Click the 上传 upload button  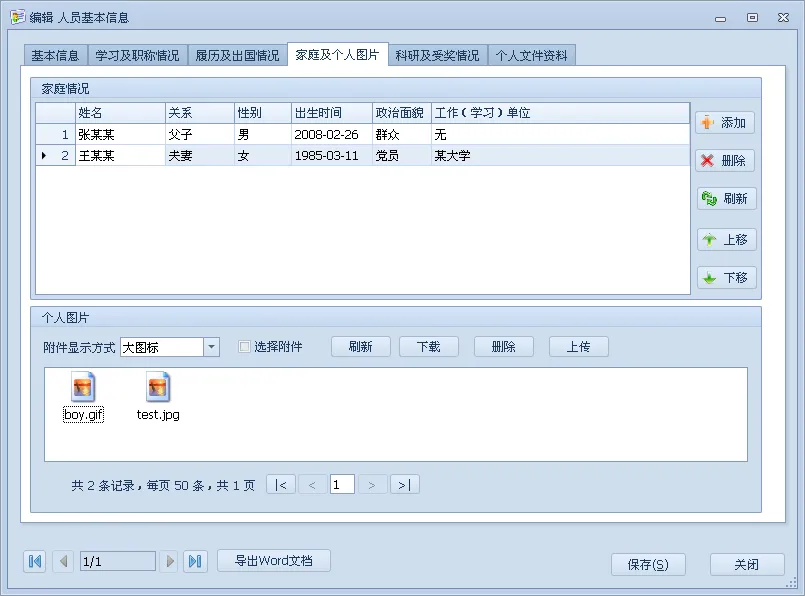[579, 347]
